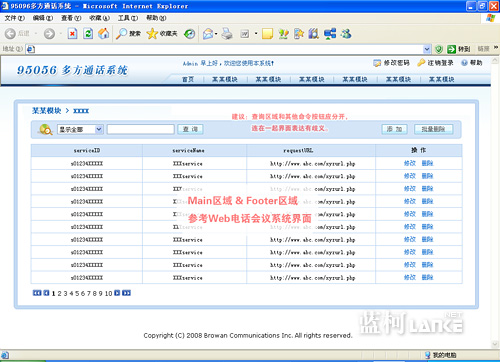
Task: Click the security shield icon near address bar
Action: tap(439, 49)
